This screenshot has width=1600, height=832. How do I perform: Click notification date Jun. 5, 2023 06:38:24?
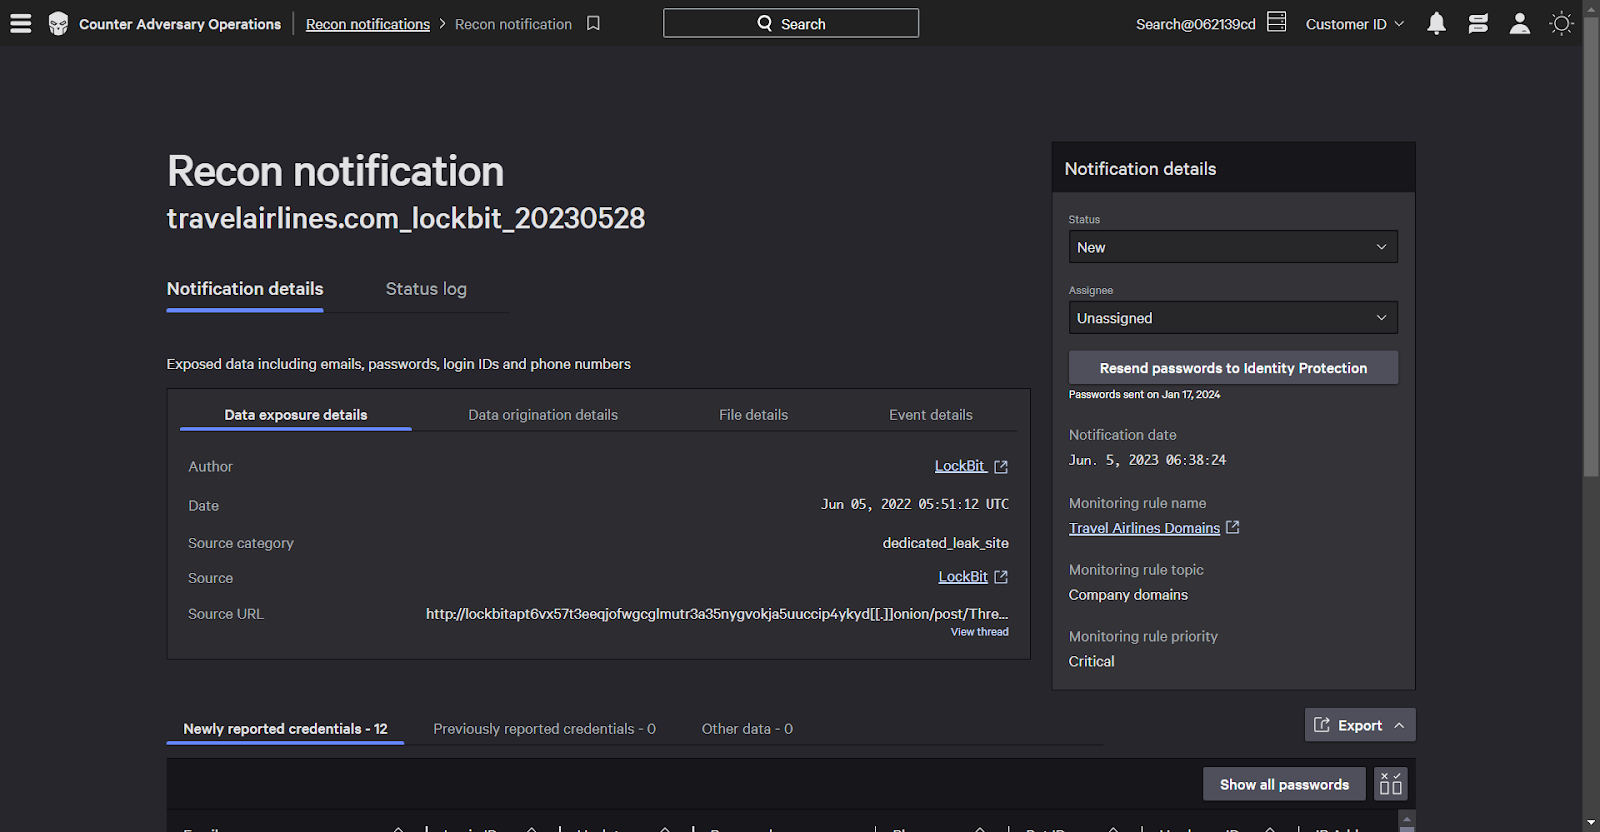(1147, 460)
